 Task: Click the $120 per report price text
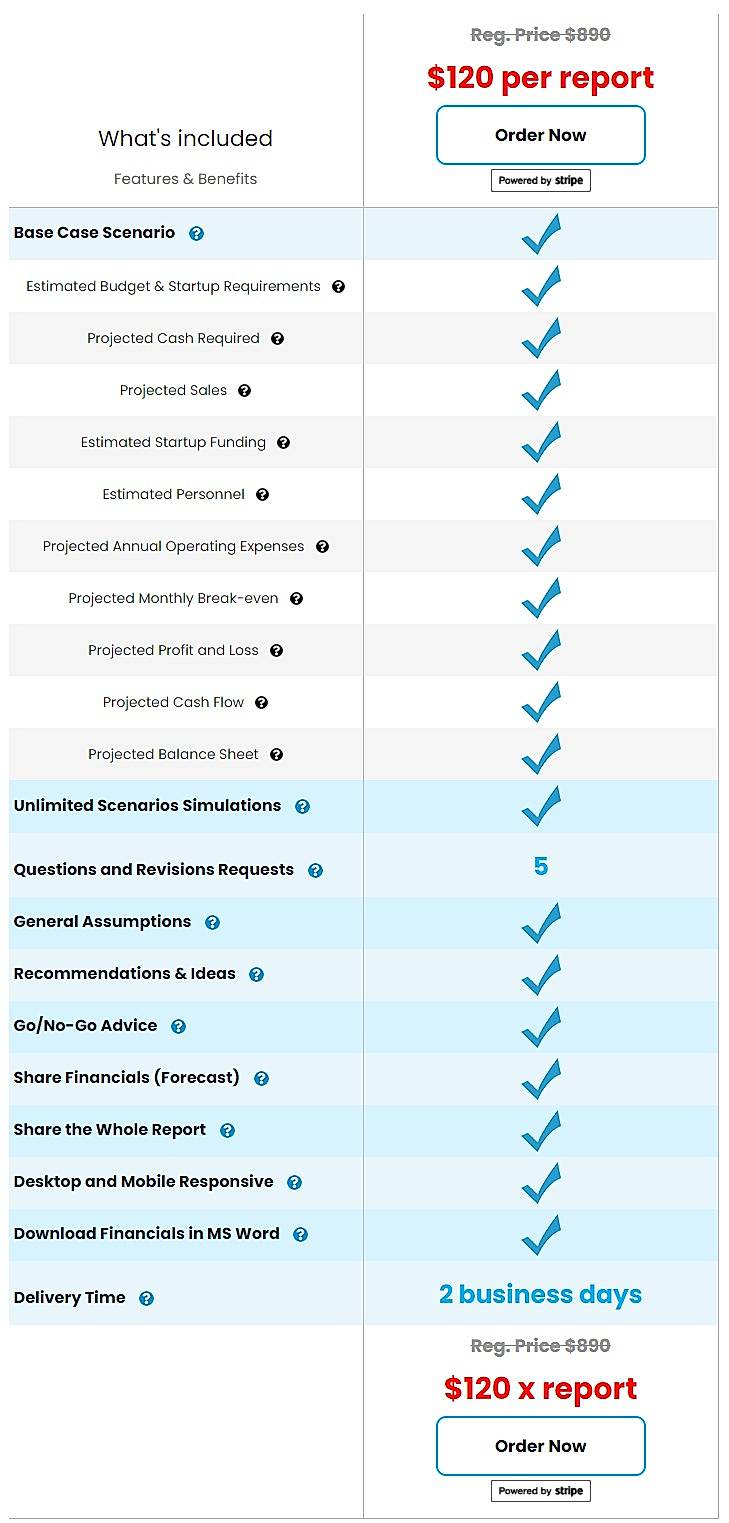tap(541, 77)
